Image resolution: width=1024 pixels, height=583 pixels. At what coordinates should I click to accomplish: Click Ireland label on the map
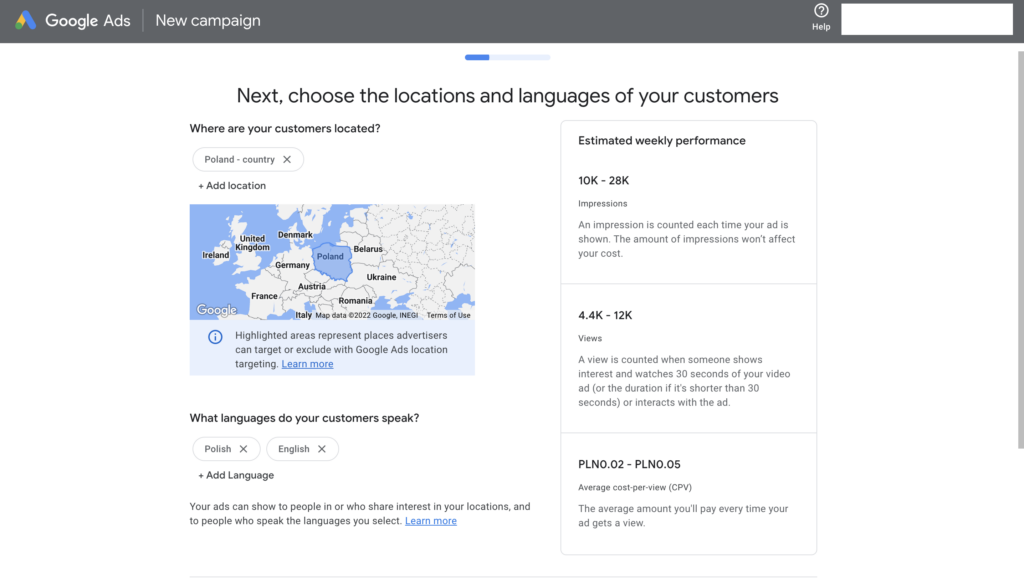[x=216, y=255]
